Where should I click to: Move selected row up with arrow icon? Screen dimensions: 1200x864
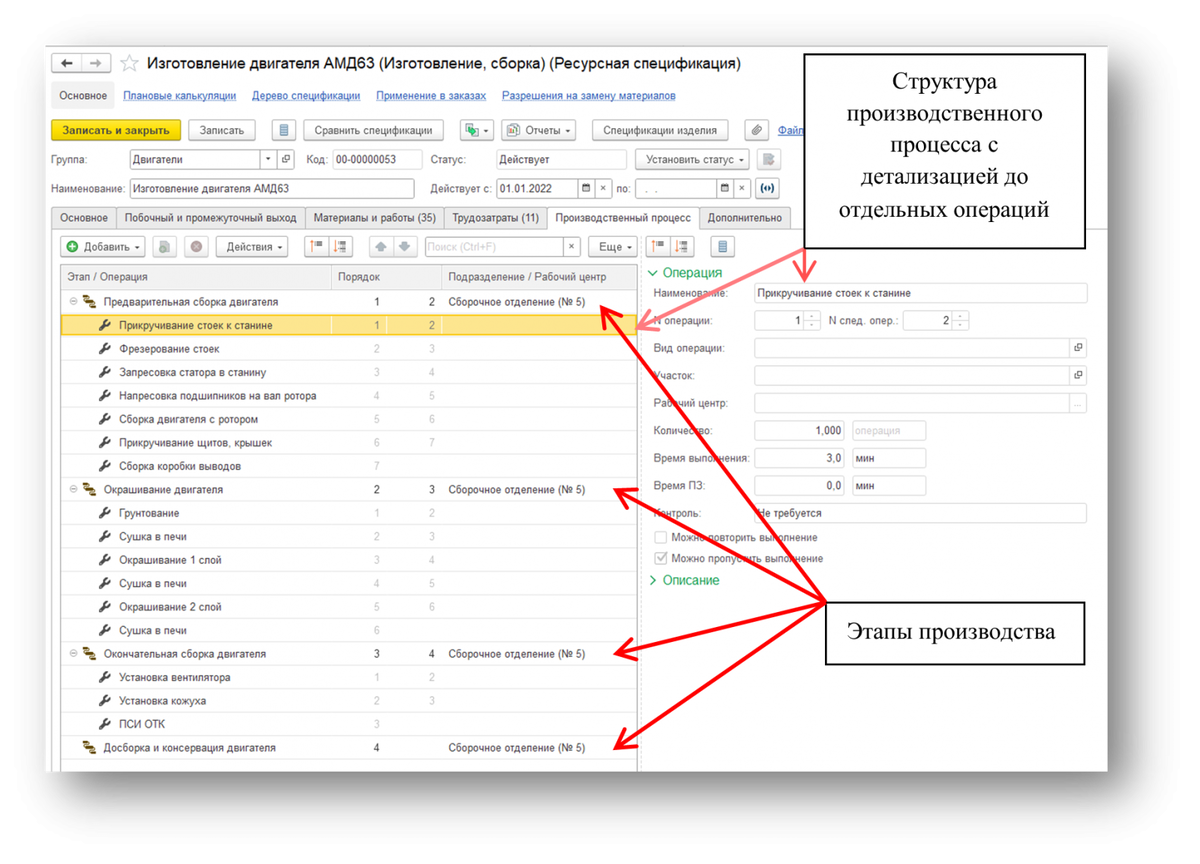381,246
